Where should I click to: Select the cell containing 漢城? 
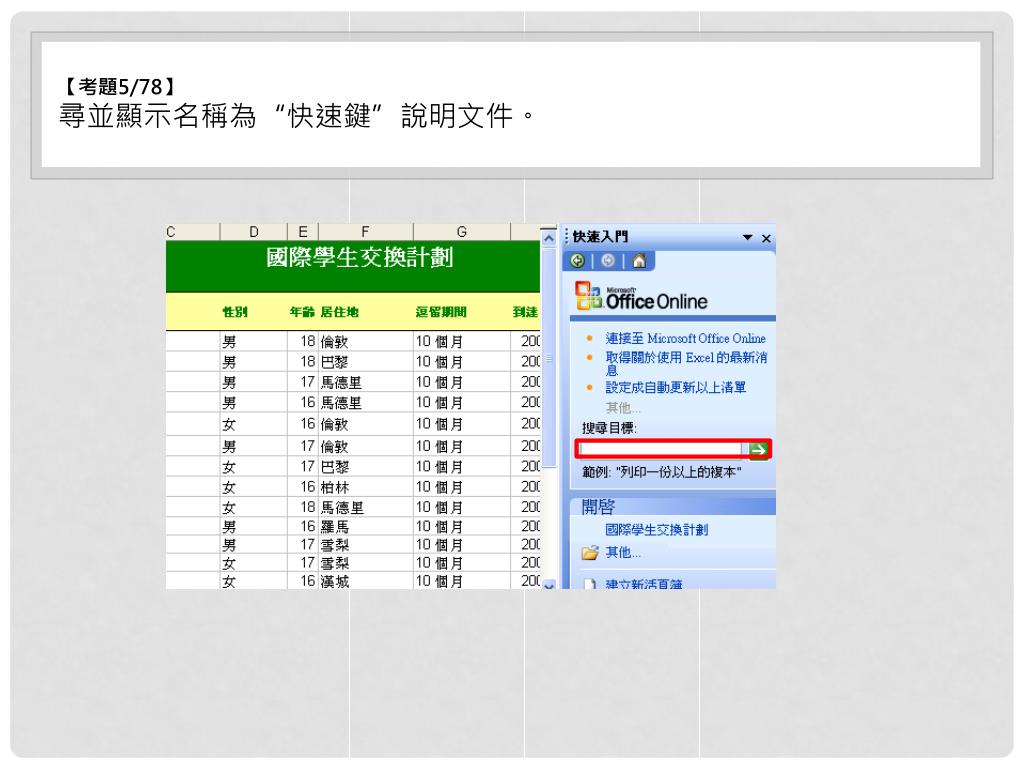click(366, 581)
